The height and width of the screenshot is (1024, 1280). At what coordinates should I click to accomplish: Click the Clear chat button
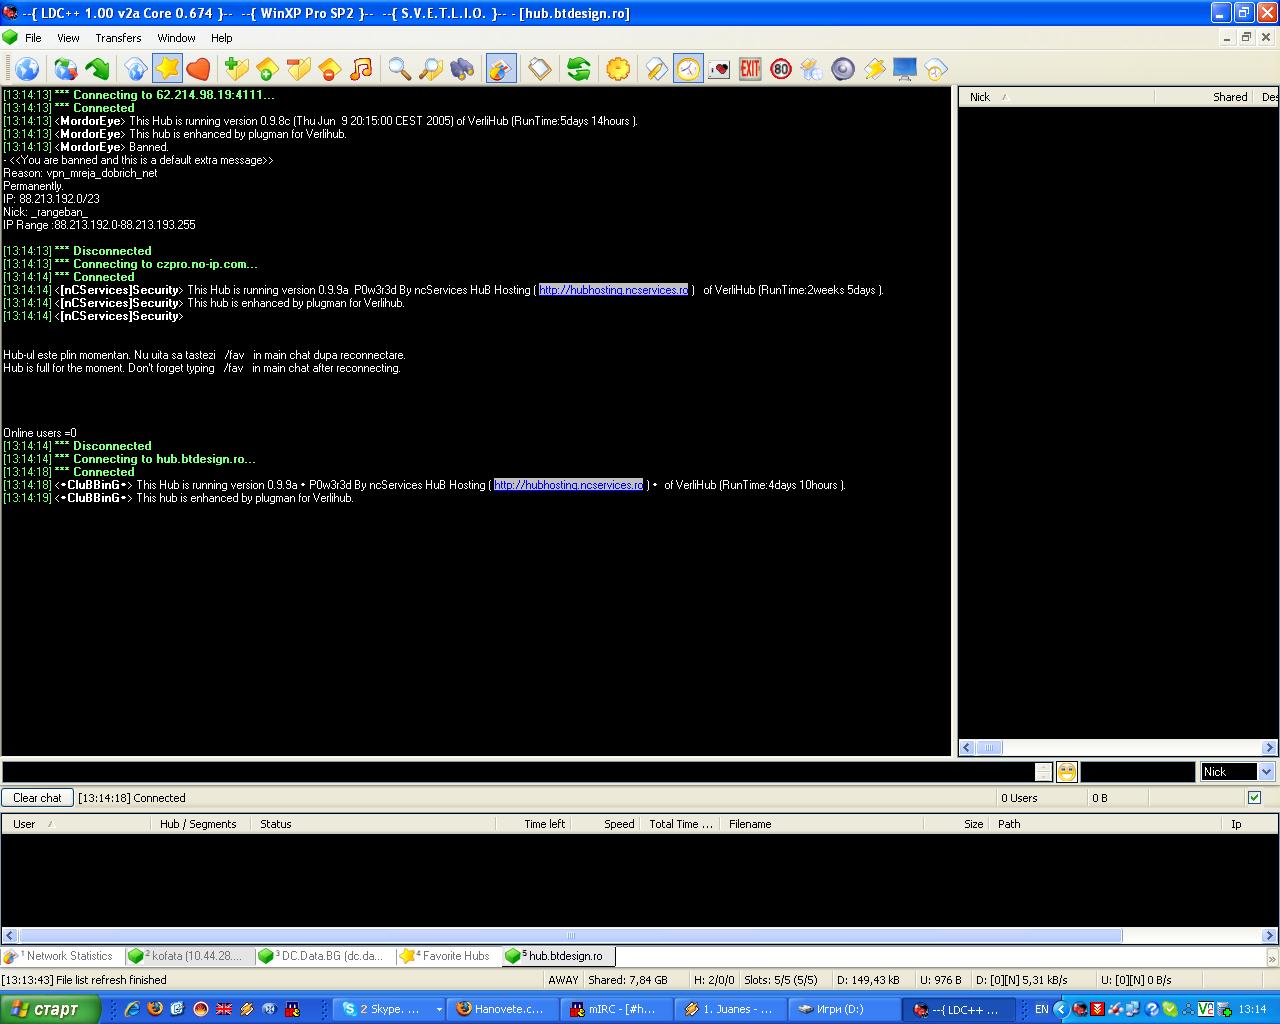(x=37, y=798)
